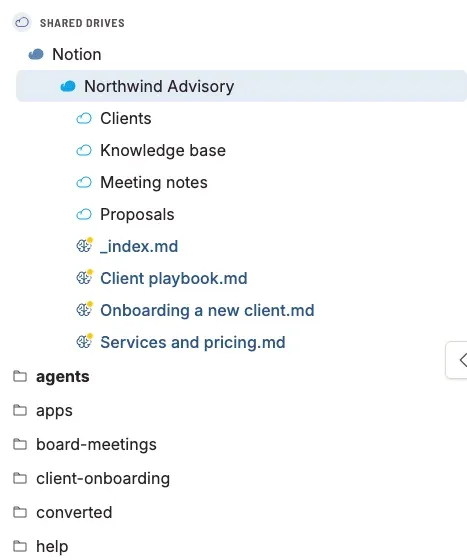The width and height of the screenshot is (467, 560).
Task: Open the Knowledge base folder
Action: (x=163, y=150)
